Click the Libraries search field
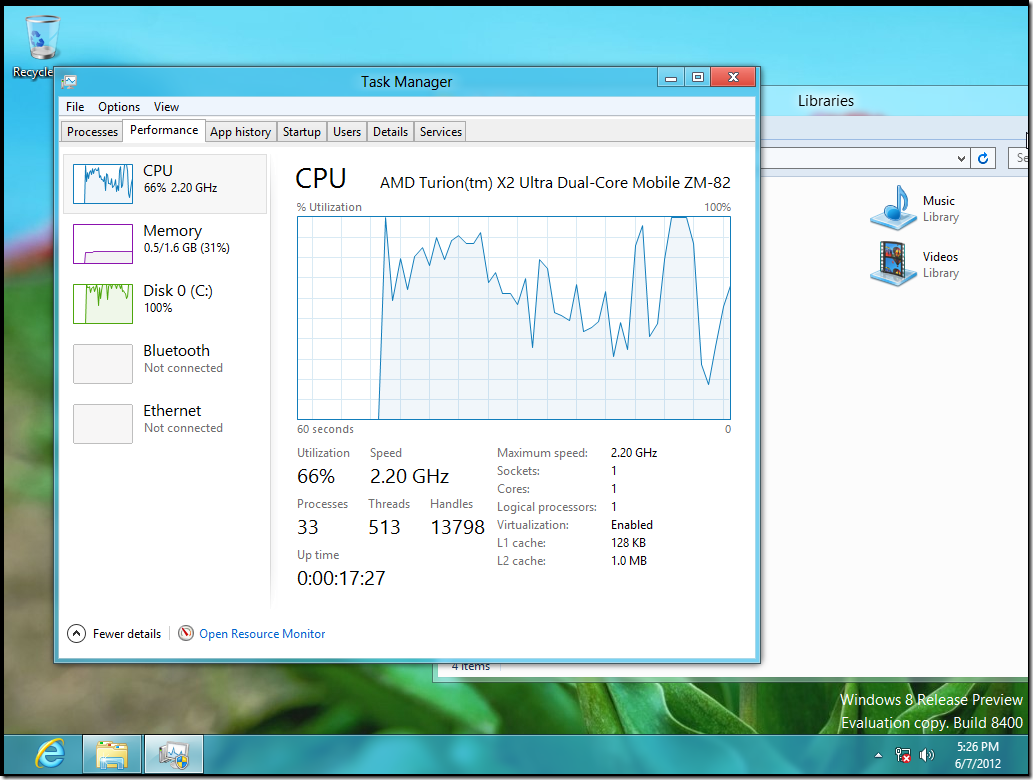Viewport: 1033px width, 780px height. [1019, 158]
